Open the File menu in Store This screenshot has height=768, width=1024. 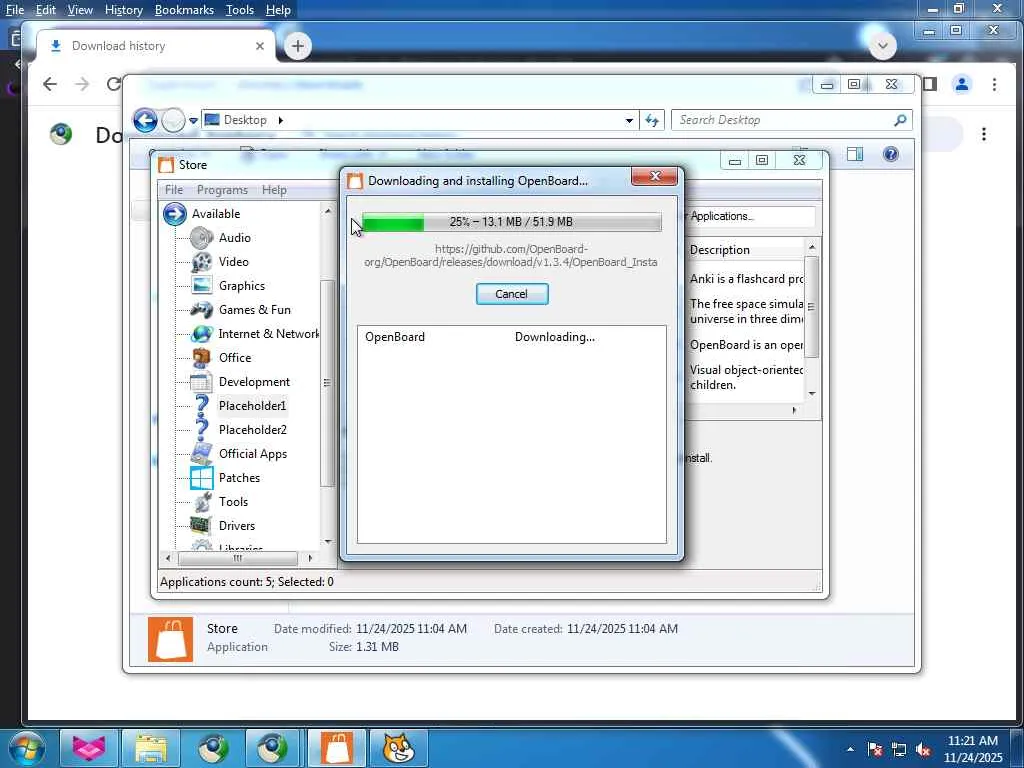point(174,190)
